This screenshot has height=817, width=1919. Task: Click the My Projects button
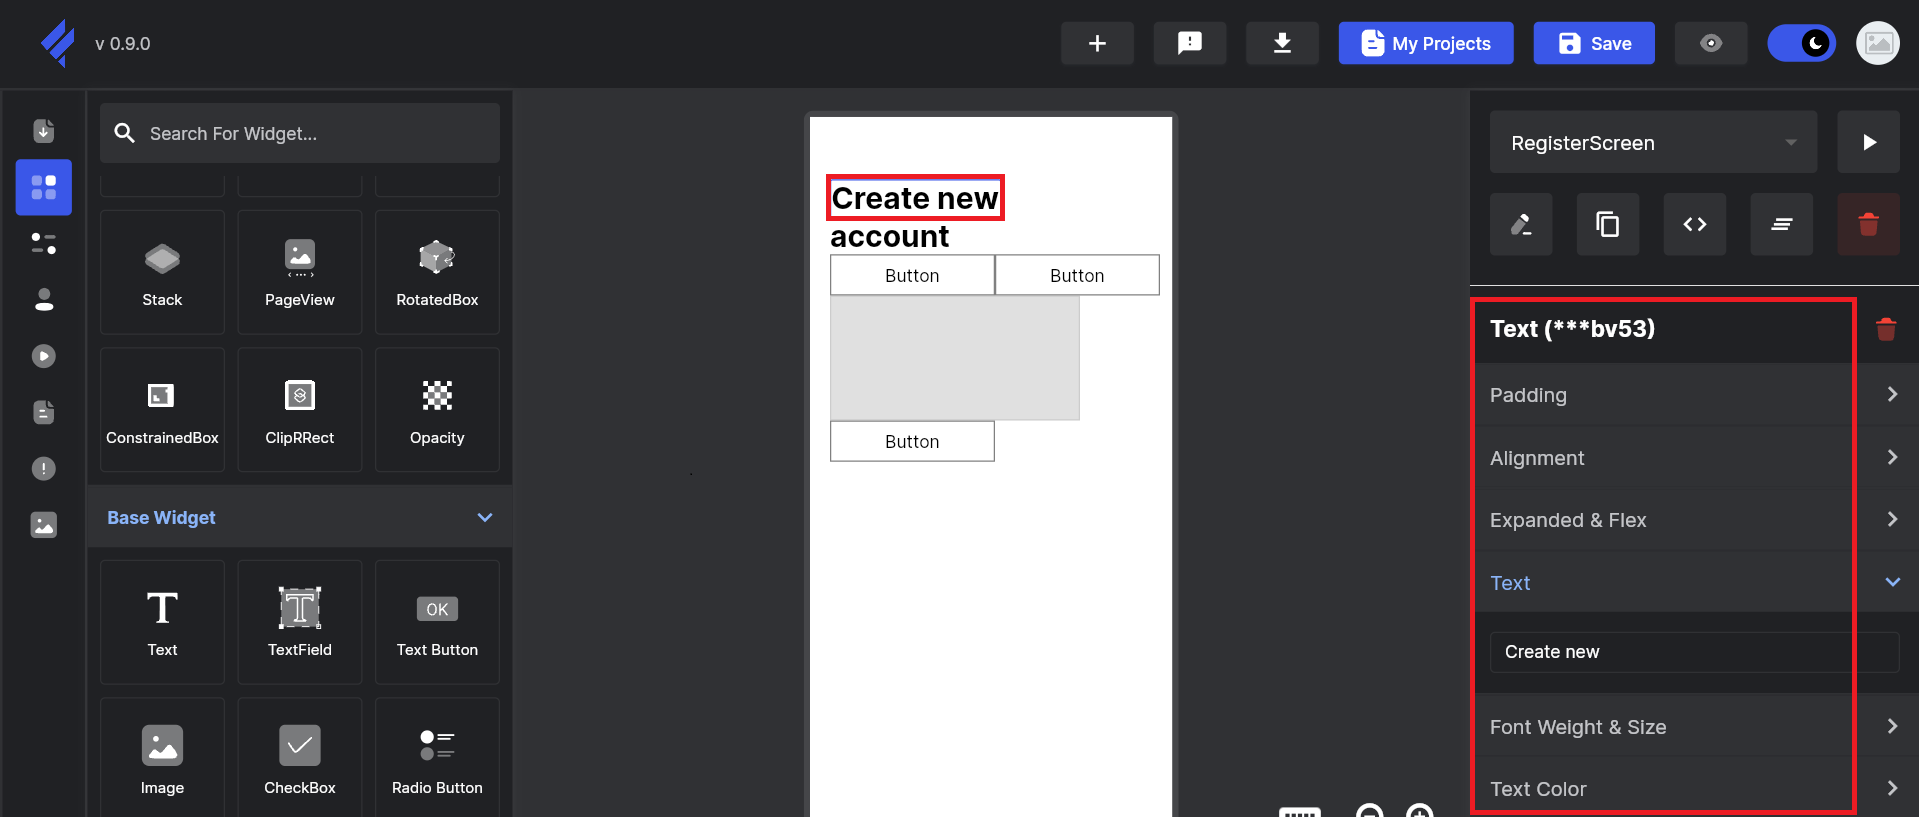click(1425, 43)
